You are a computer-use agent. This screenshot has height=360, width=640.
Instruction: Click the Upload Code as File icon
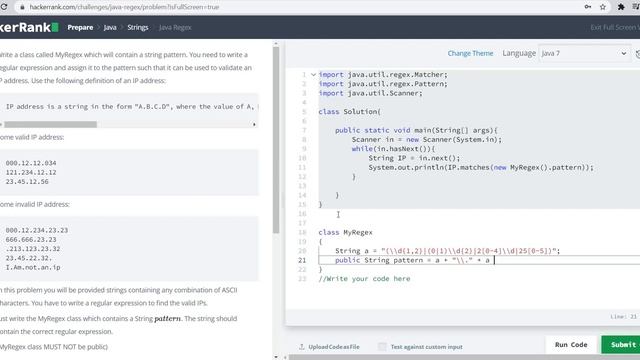[302, 347]
